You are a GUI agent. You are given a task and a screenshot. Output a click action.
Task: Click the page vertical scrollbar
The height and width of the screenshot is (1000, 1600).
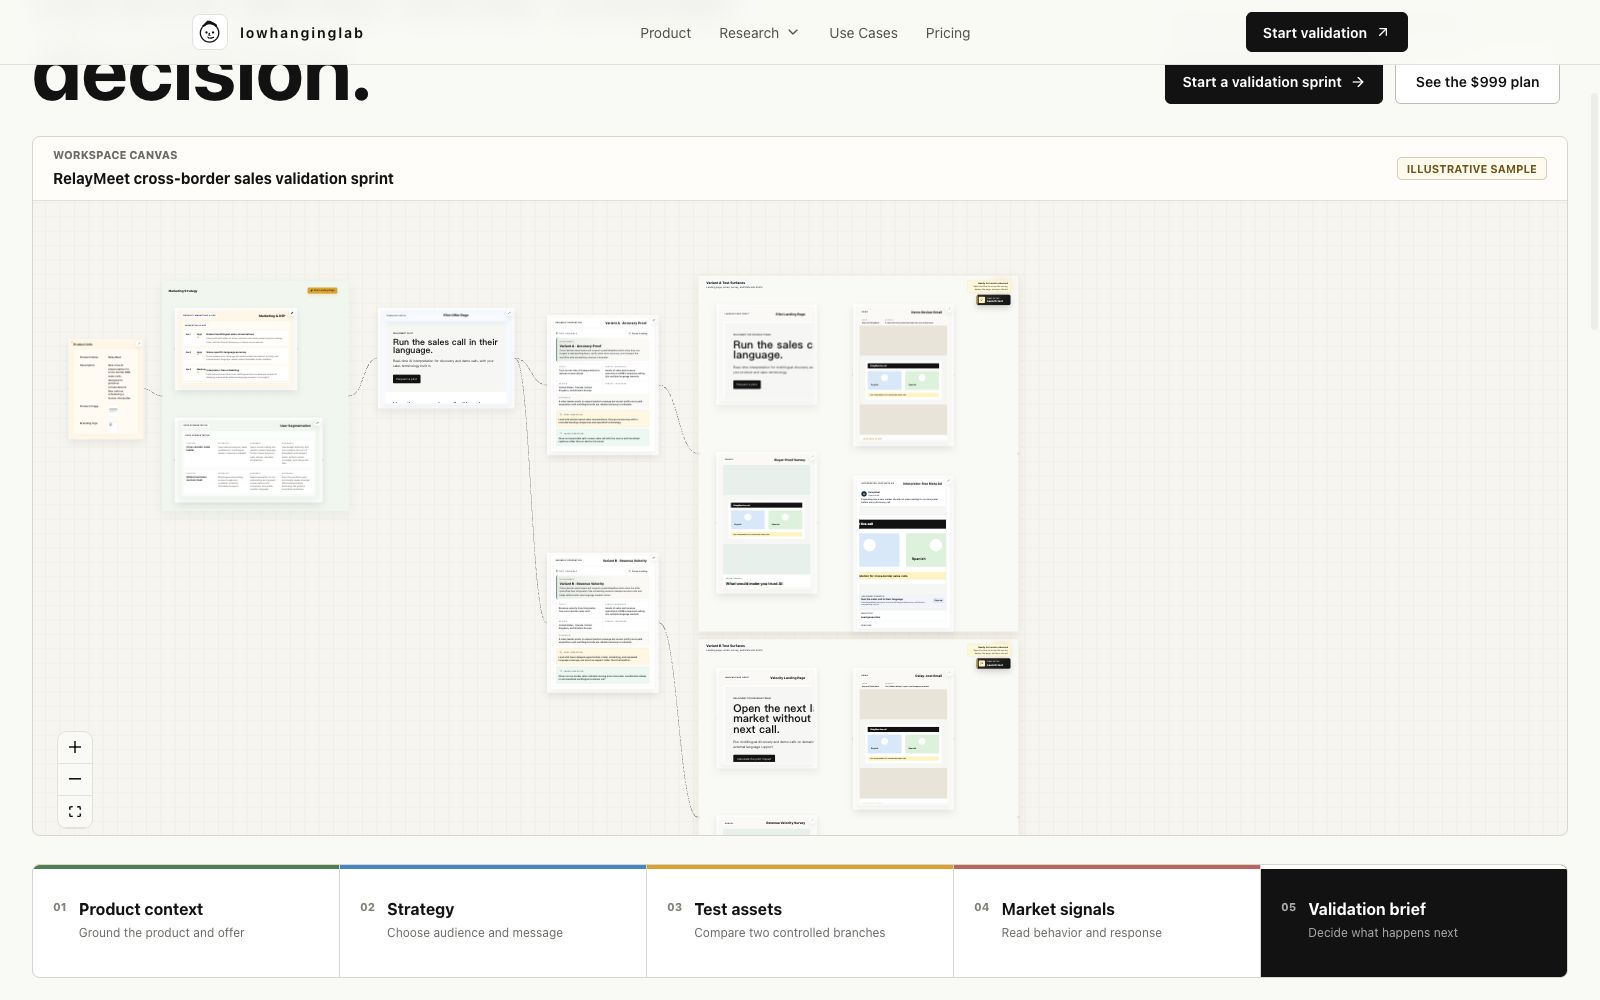[1595, 210]
